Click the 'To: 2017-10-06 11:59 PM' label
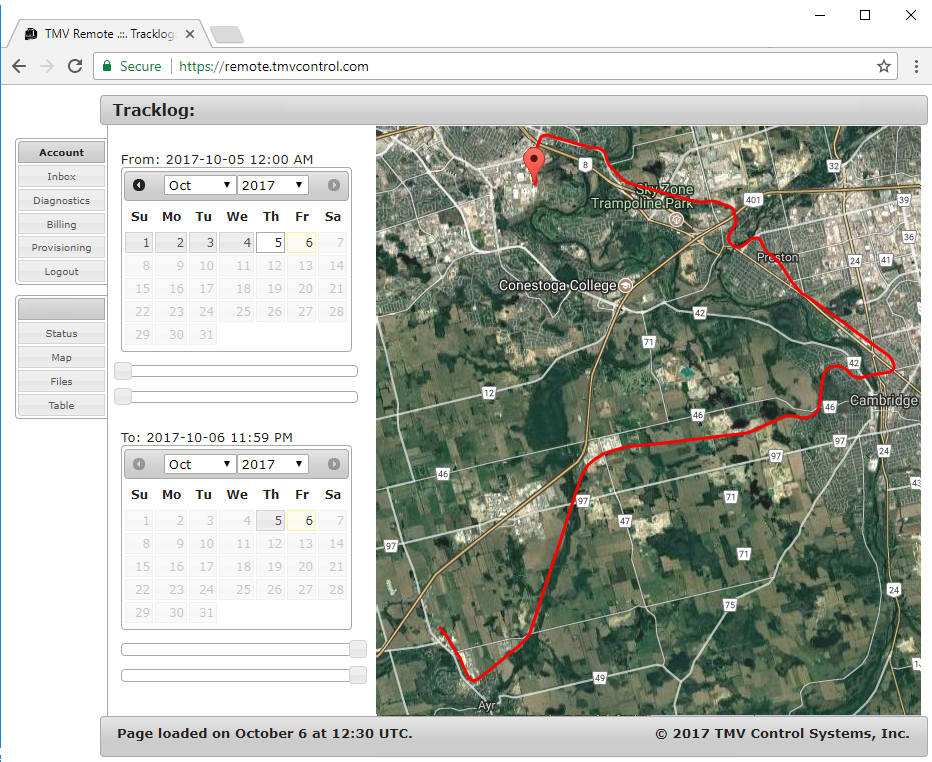 (207, 437)
